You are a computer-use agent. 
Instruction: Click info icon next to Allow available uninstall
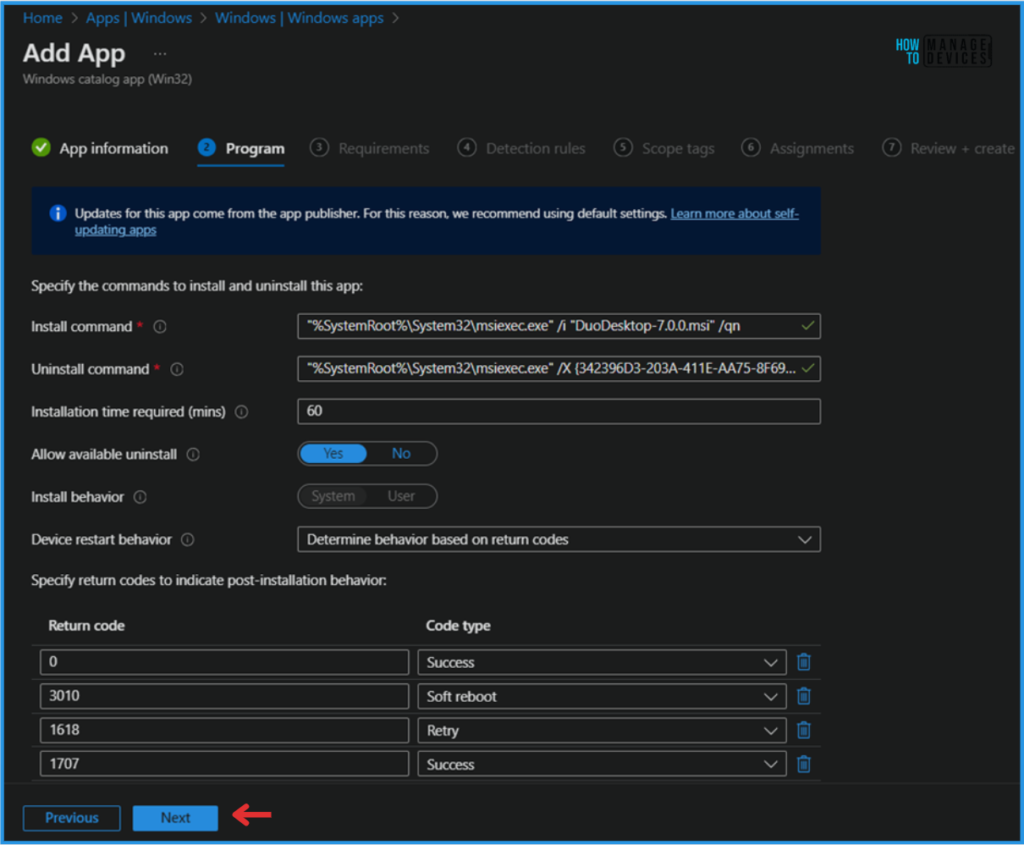193,454
